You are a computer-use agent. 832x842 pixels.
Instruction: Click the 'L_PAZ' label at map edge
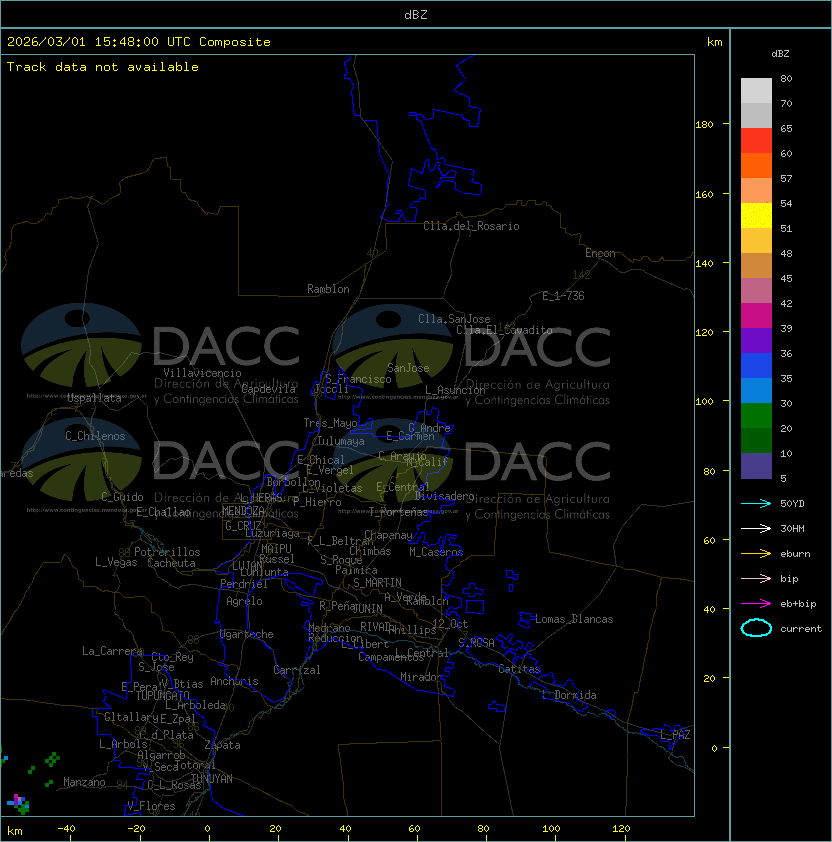pos(675,735)
